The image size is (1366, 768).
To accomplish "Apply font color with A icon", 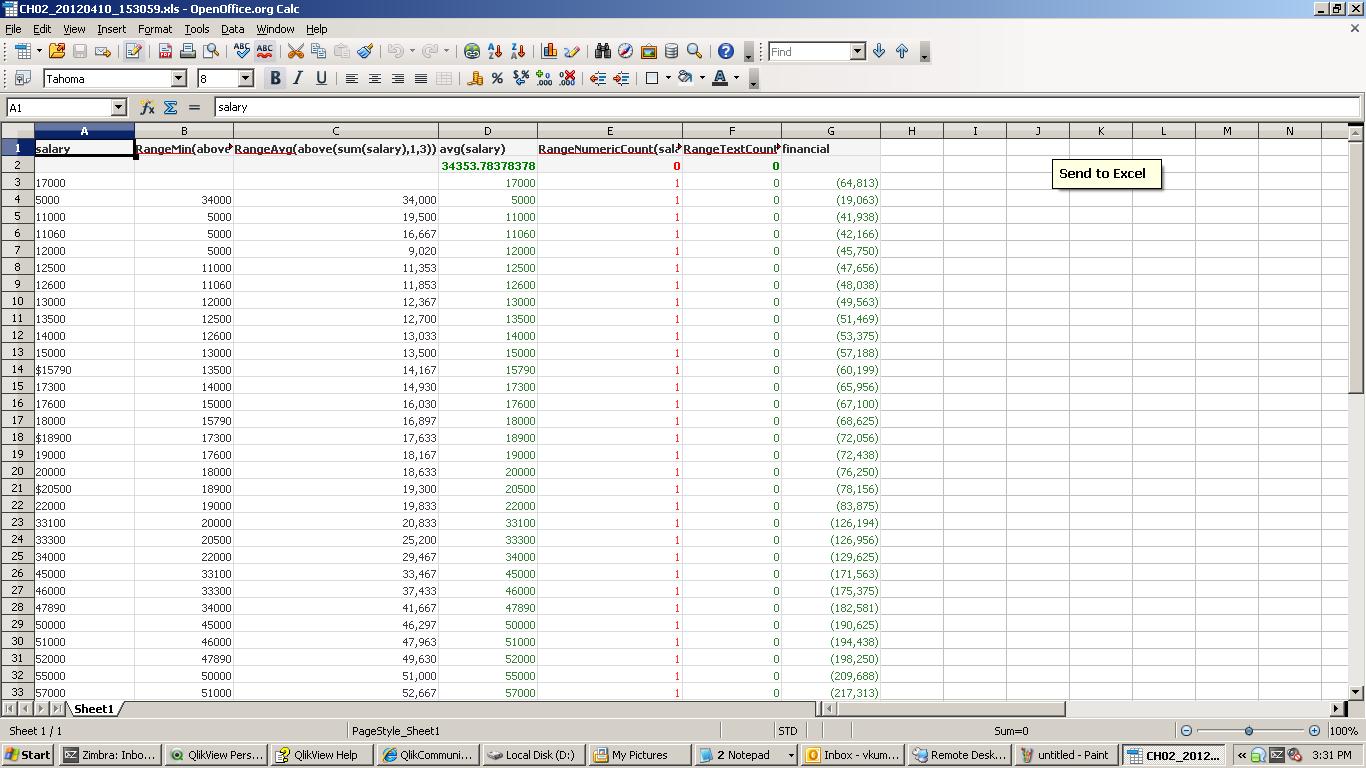I will 719,78.
